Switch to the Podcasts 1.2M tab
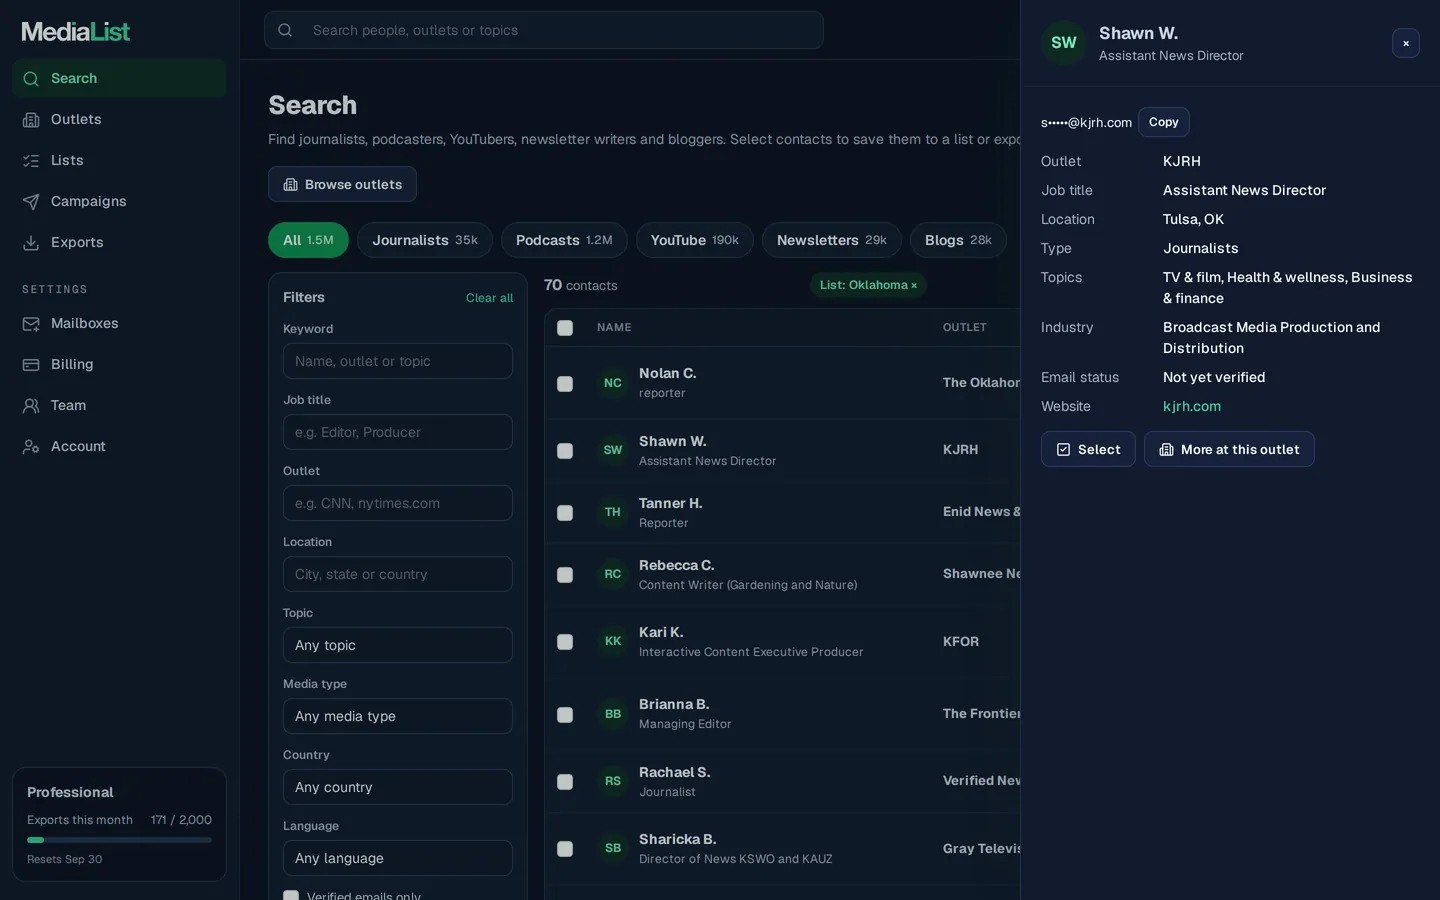The height and width of the screenshot is (900, 1440). tap(564, 240)
